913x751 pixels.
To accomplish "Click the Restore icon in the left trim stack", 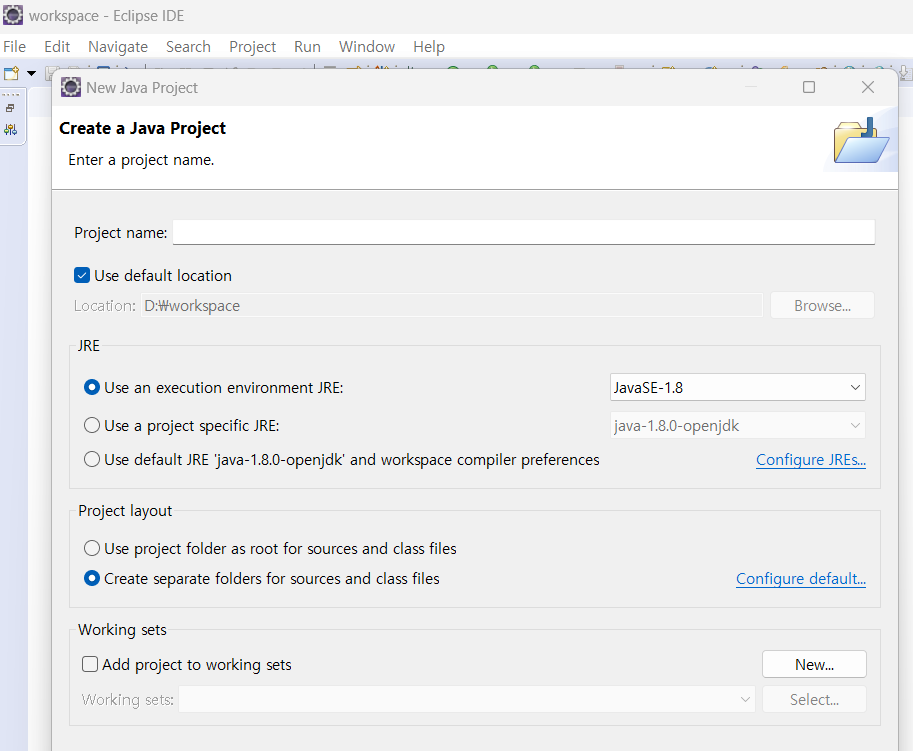I will pos(10,108).
